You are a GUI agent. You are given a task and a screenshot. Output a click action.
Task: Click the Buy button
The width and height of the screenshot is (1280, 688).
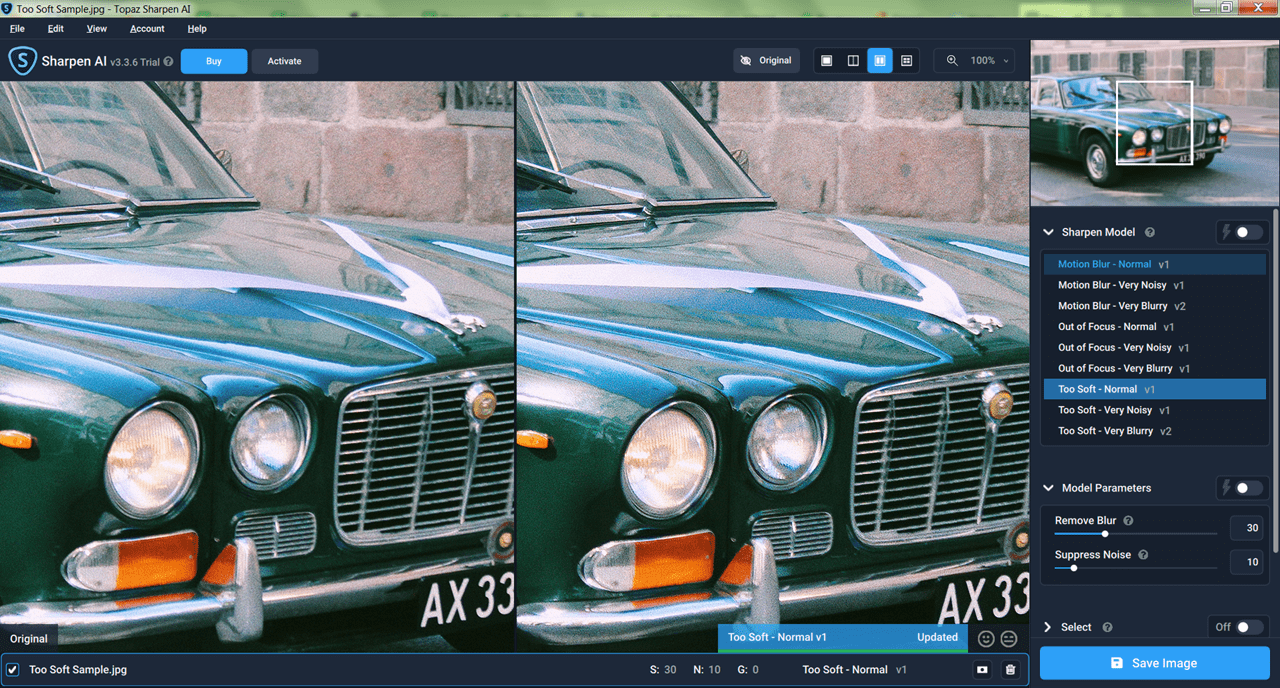click(214, 61)
